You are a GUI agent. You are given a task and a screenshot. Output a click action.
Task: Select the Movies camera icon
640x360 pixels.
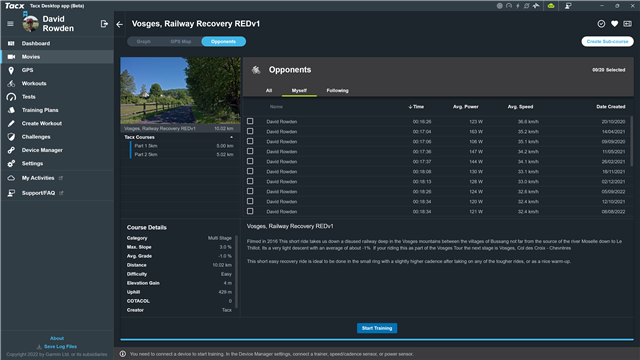(11, 57)
